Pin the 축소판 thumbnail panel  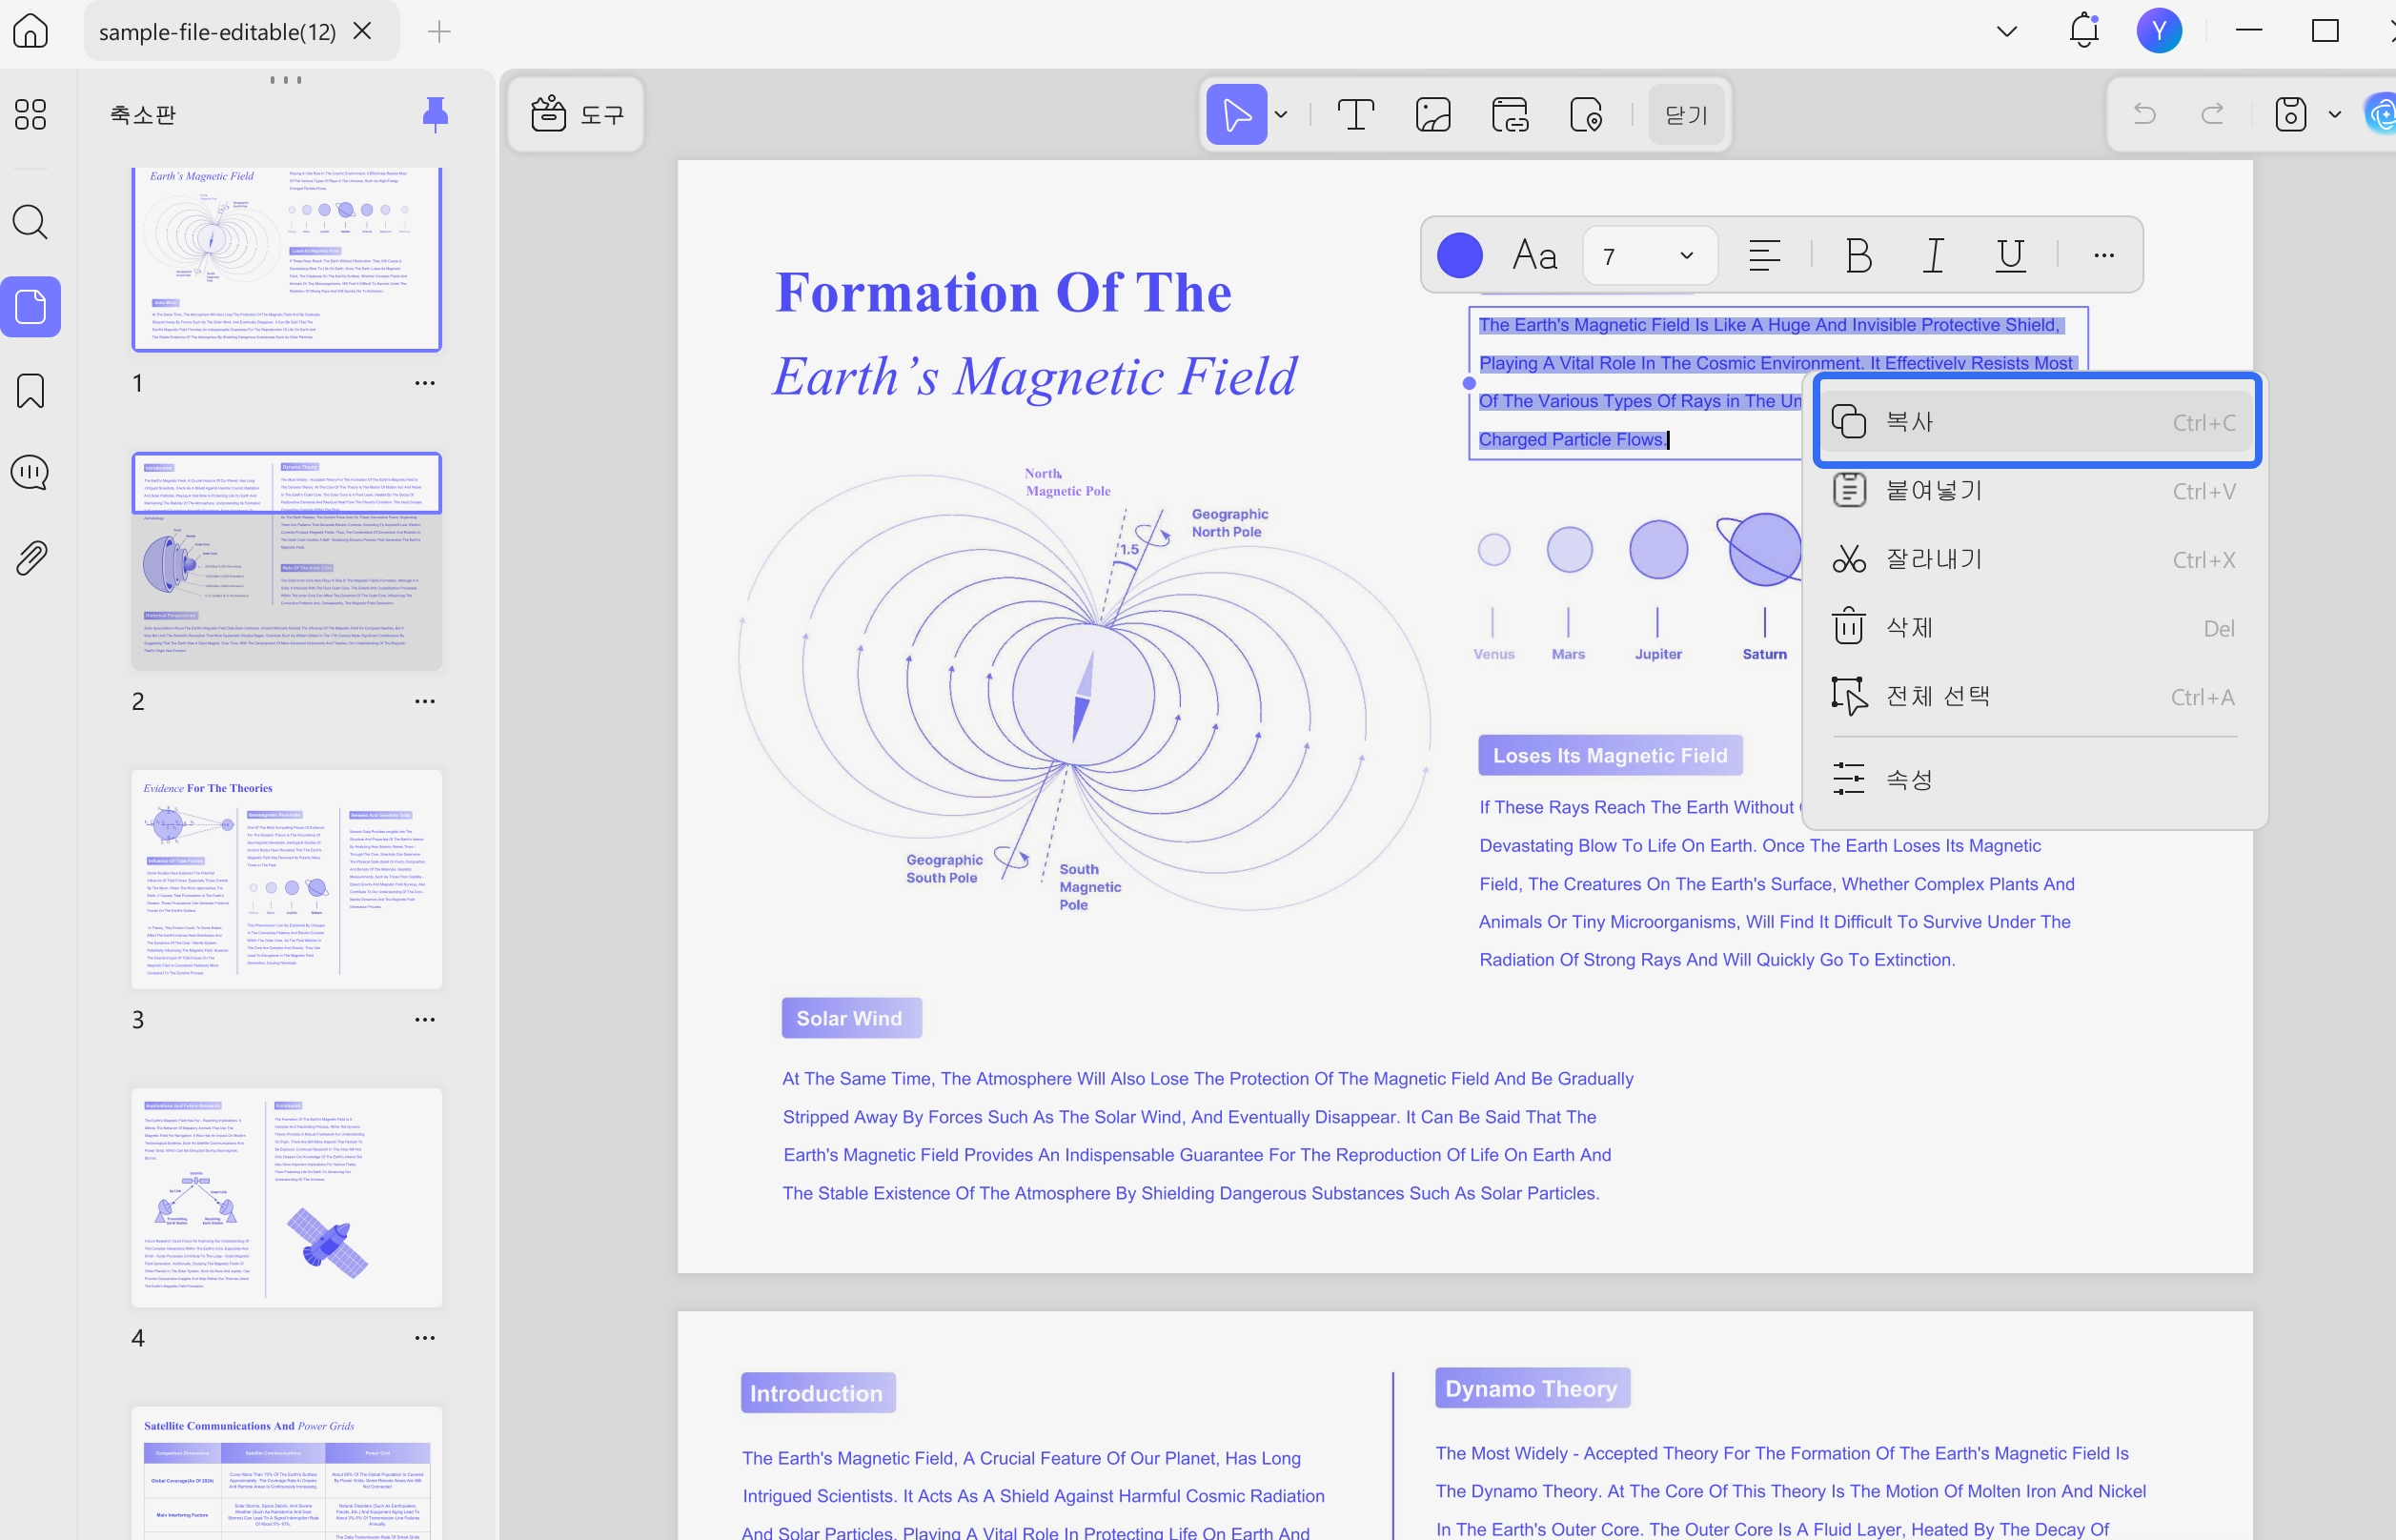[x=435, y=114]
